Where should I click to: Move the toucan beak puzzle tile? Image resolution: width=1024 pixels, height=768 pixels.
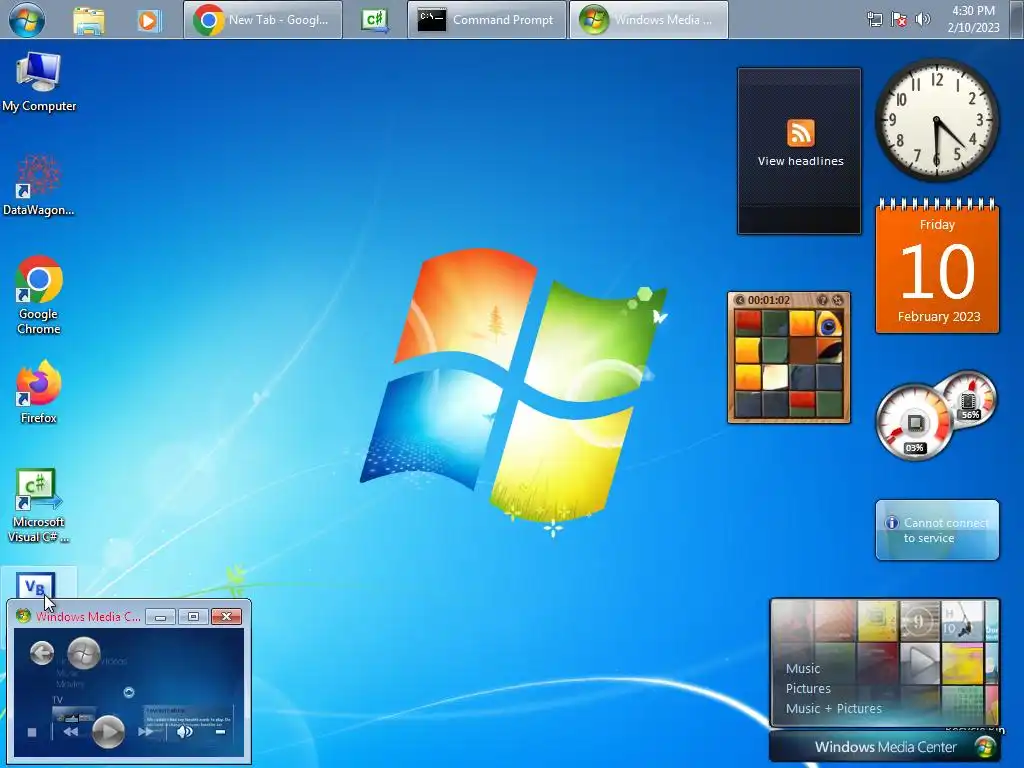[x=829, y=351]
